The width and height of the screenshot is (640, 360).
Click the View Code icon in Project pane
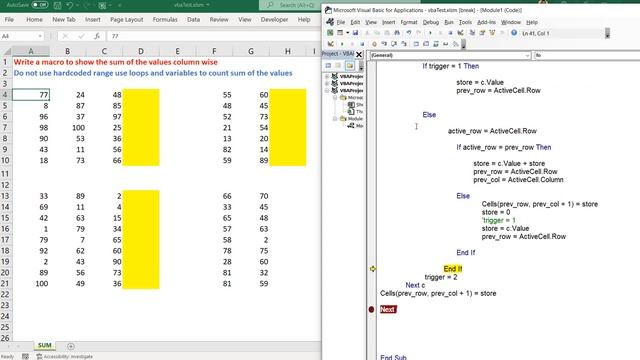(x=328, y=65)
